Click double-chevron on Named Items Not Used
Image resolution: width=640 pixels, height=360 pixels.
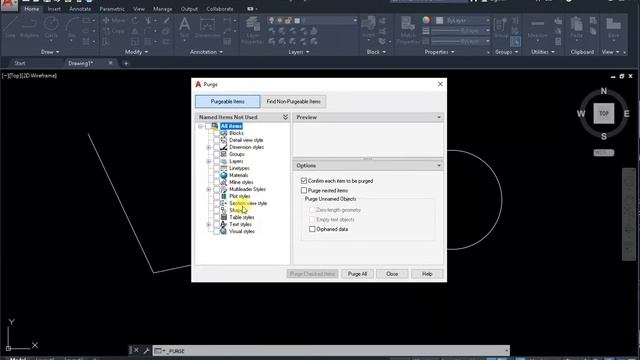[285, 117]
